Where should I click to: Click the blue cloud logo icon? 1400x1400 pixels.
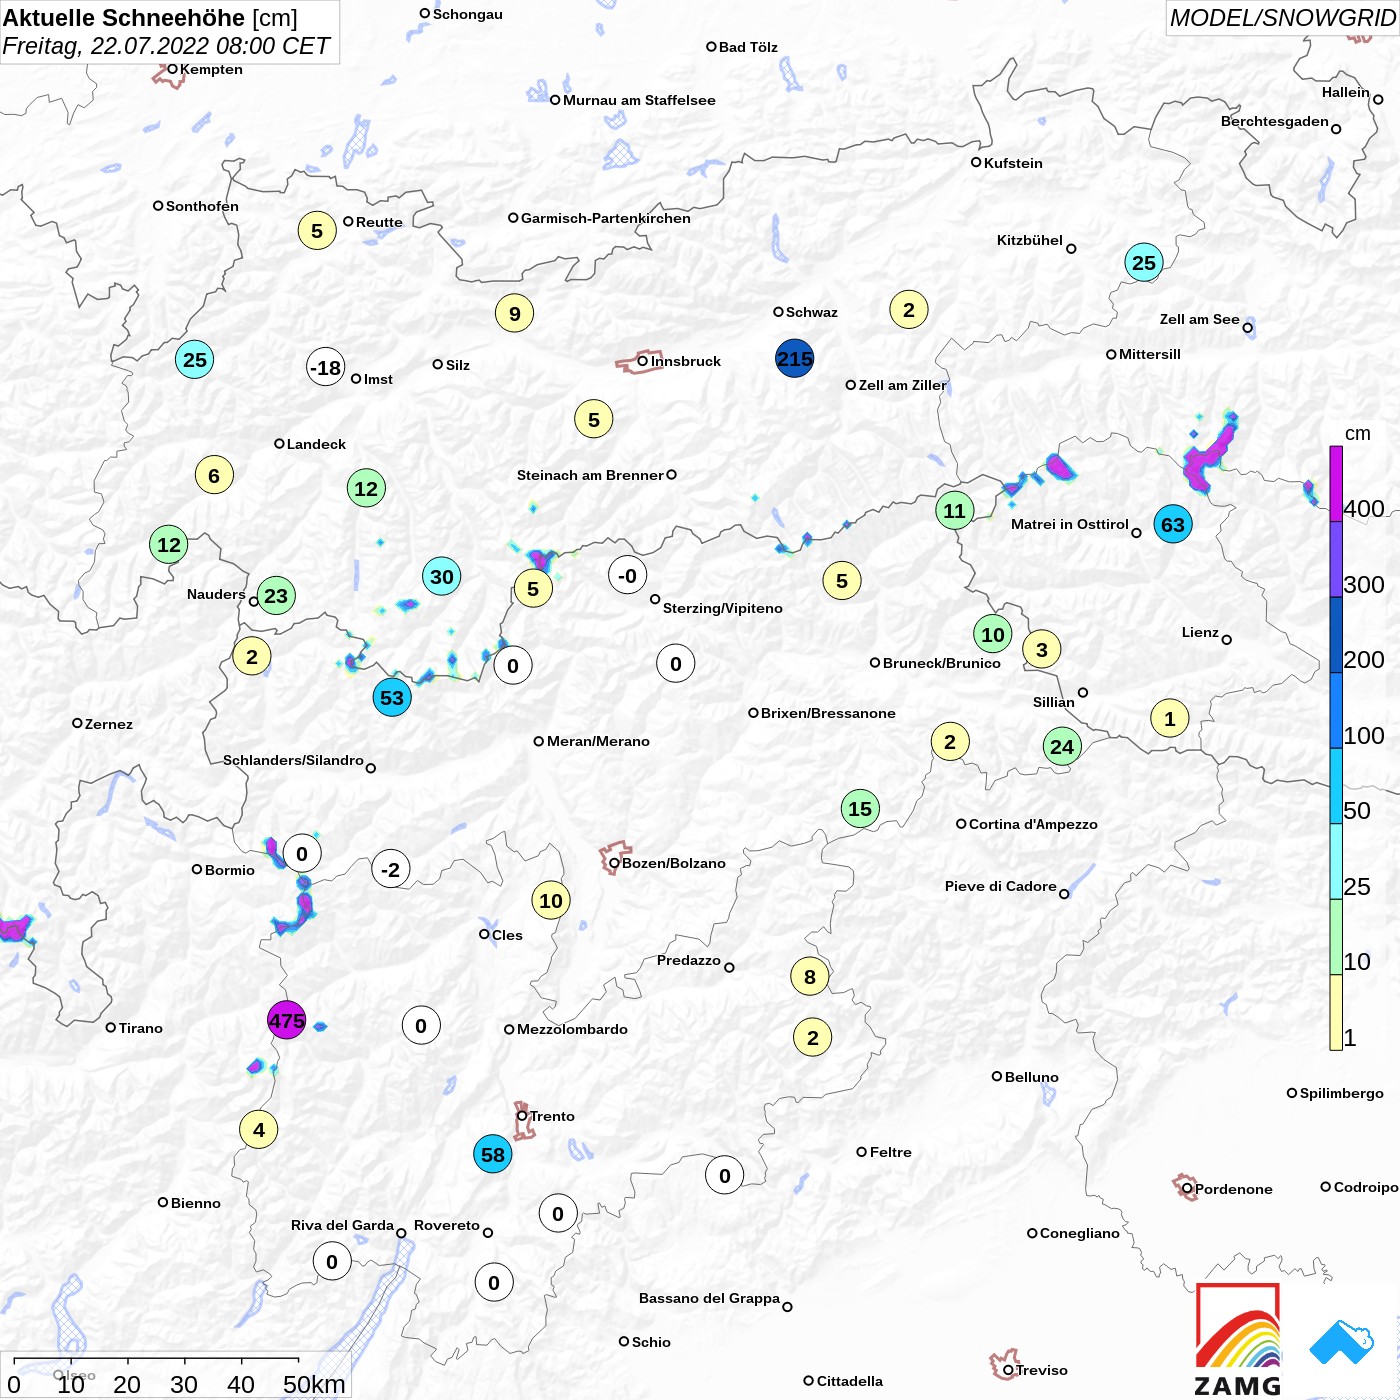1342,1342
